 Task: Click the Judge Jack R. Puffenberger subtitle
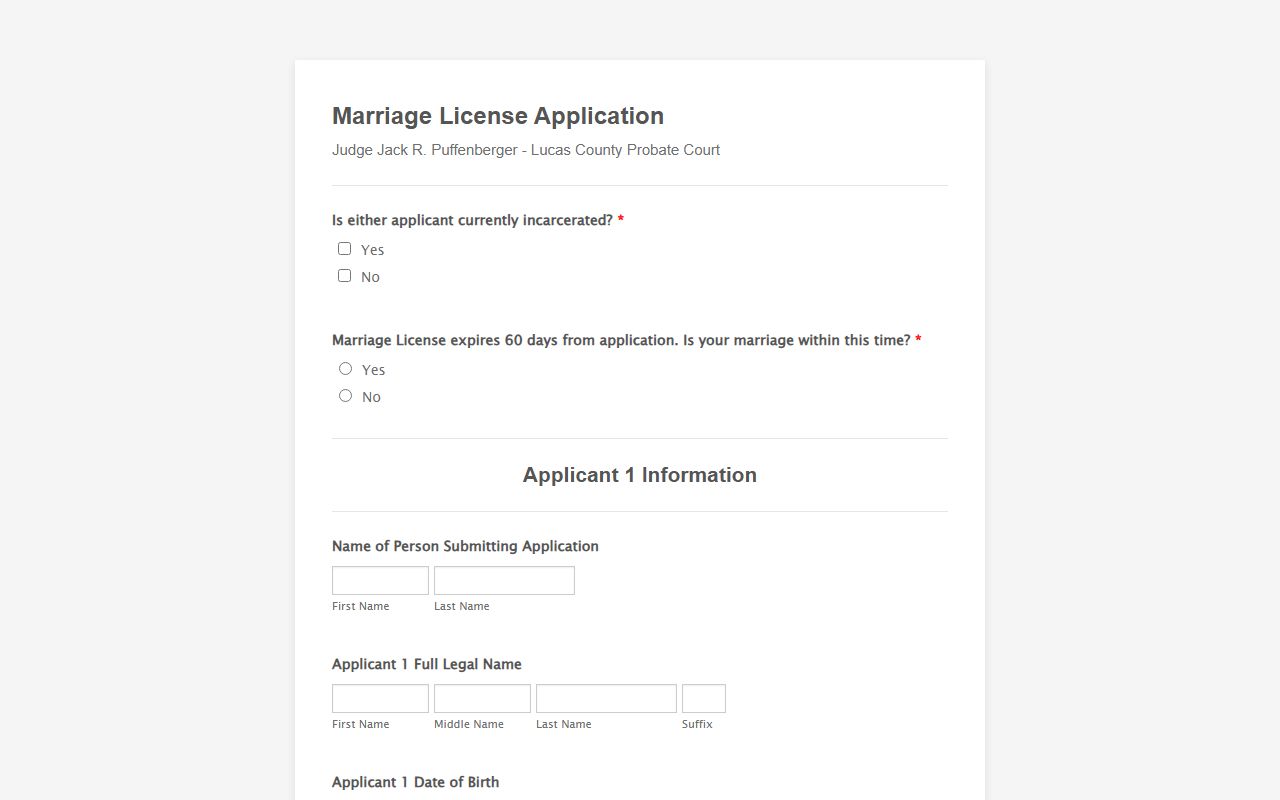point(526,150)
